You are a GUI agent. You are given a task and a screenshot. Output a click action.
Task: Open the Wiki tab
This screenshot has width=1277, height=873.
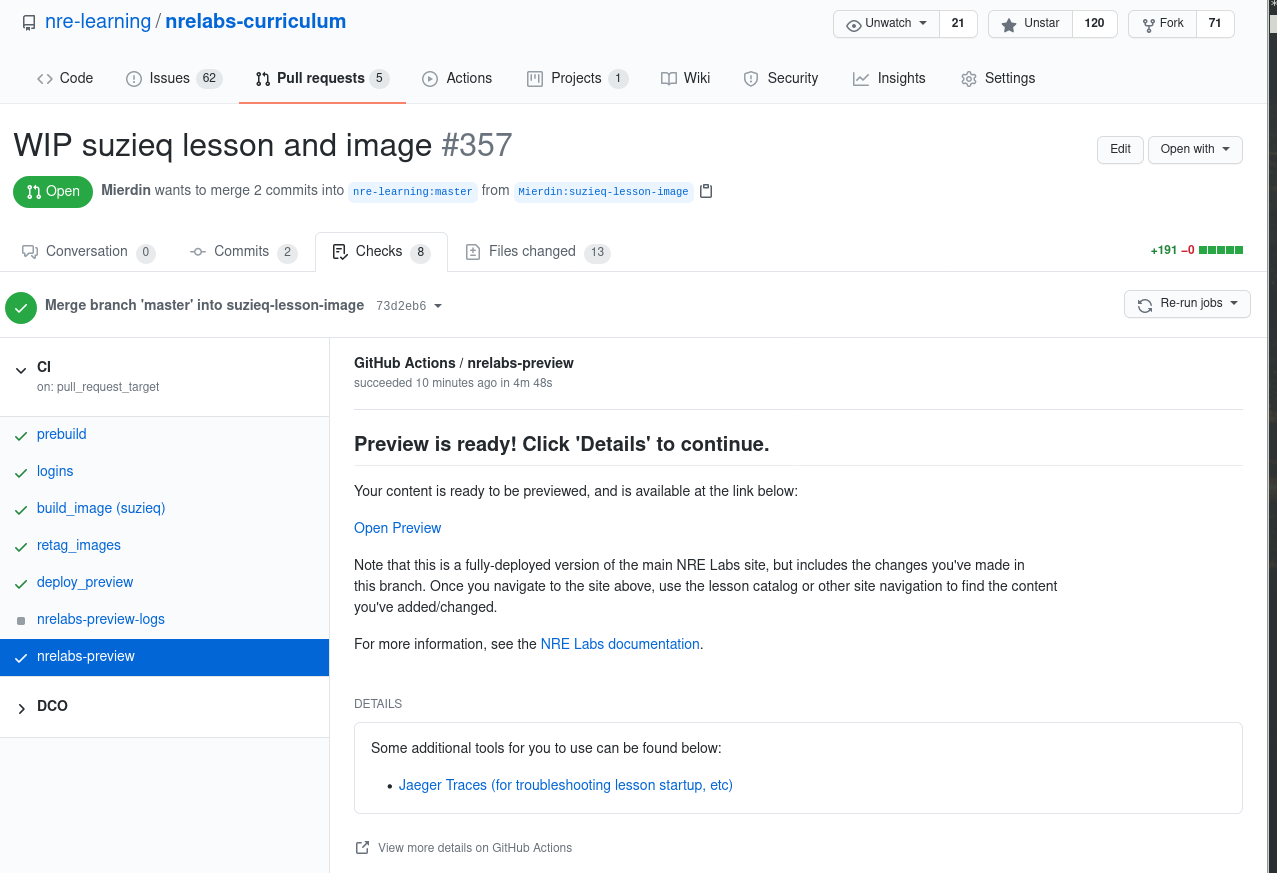686,78
